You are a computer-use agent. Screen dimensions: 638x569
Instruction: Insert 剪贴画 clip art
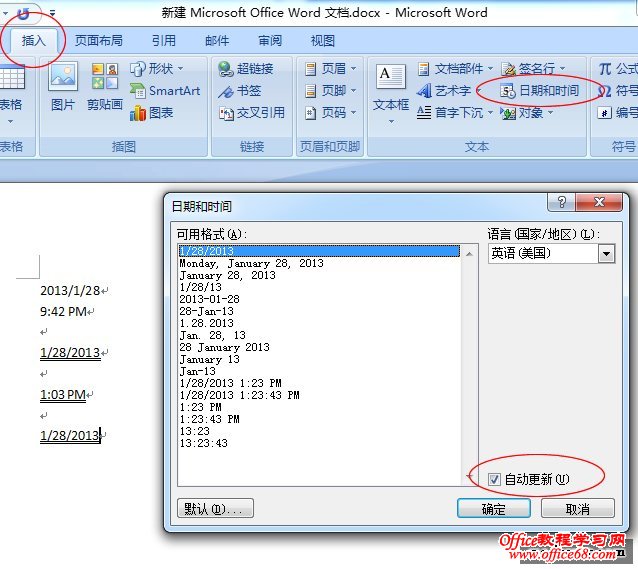pyautogui.click(x=105, y=86)
